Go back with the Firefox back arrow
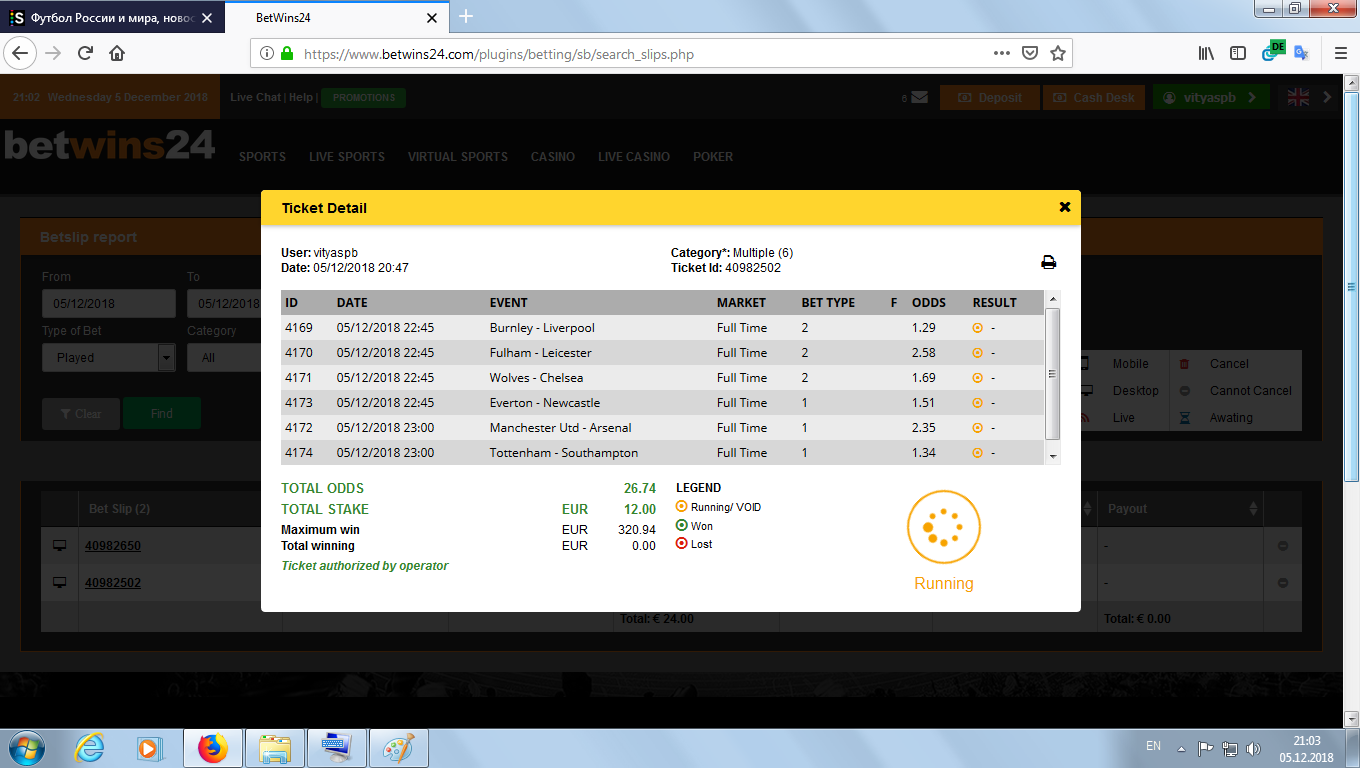1360x768 pixels. [22, 53]
